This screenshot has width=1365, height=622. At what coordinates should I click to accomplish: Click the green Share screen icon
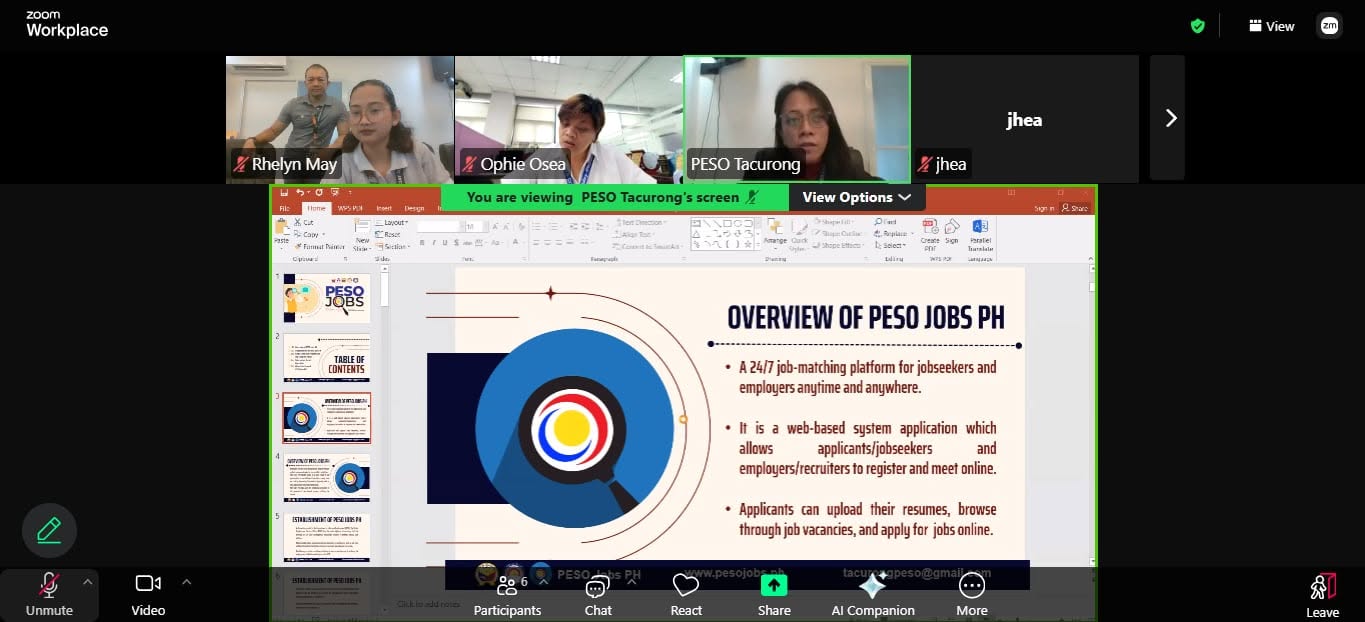[x=774, y=585]
